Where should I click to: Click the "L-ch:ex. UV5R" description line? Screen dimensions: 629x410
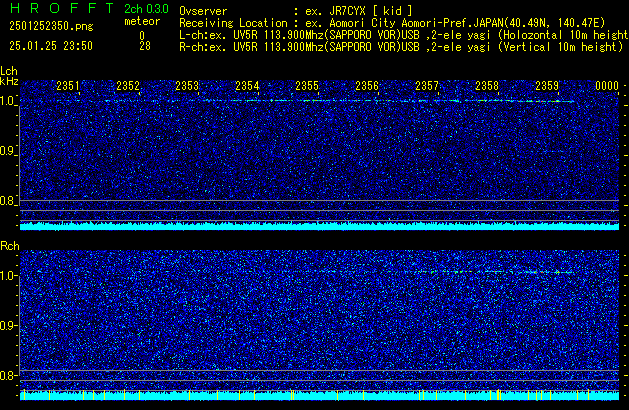(x=404, y=35)
